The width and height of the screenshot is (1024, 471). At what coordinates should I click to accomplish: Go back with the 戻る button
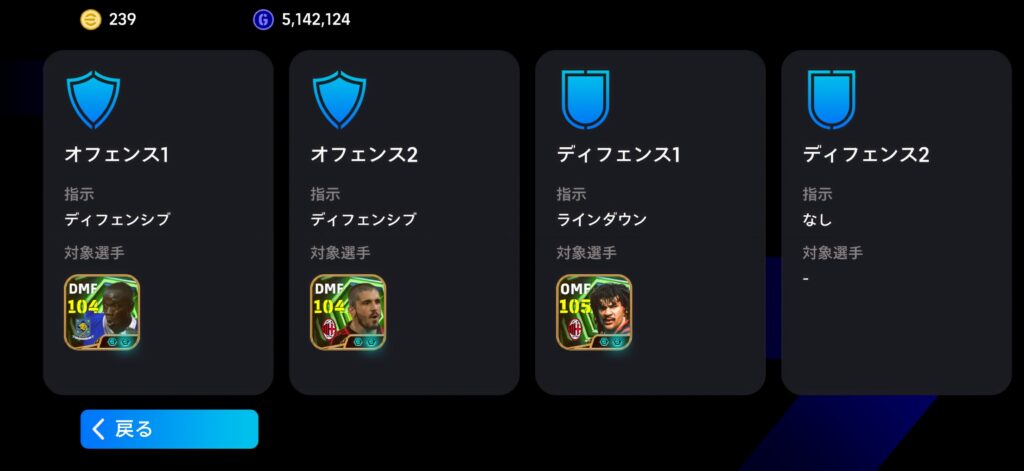point(169,429)
